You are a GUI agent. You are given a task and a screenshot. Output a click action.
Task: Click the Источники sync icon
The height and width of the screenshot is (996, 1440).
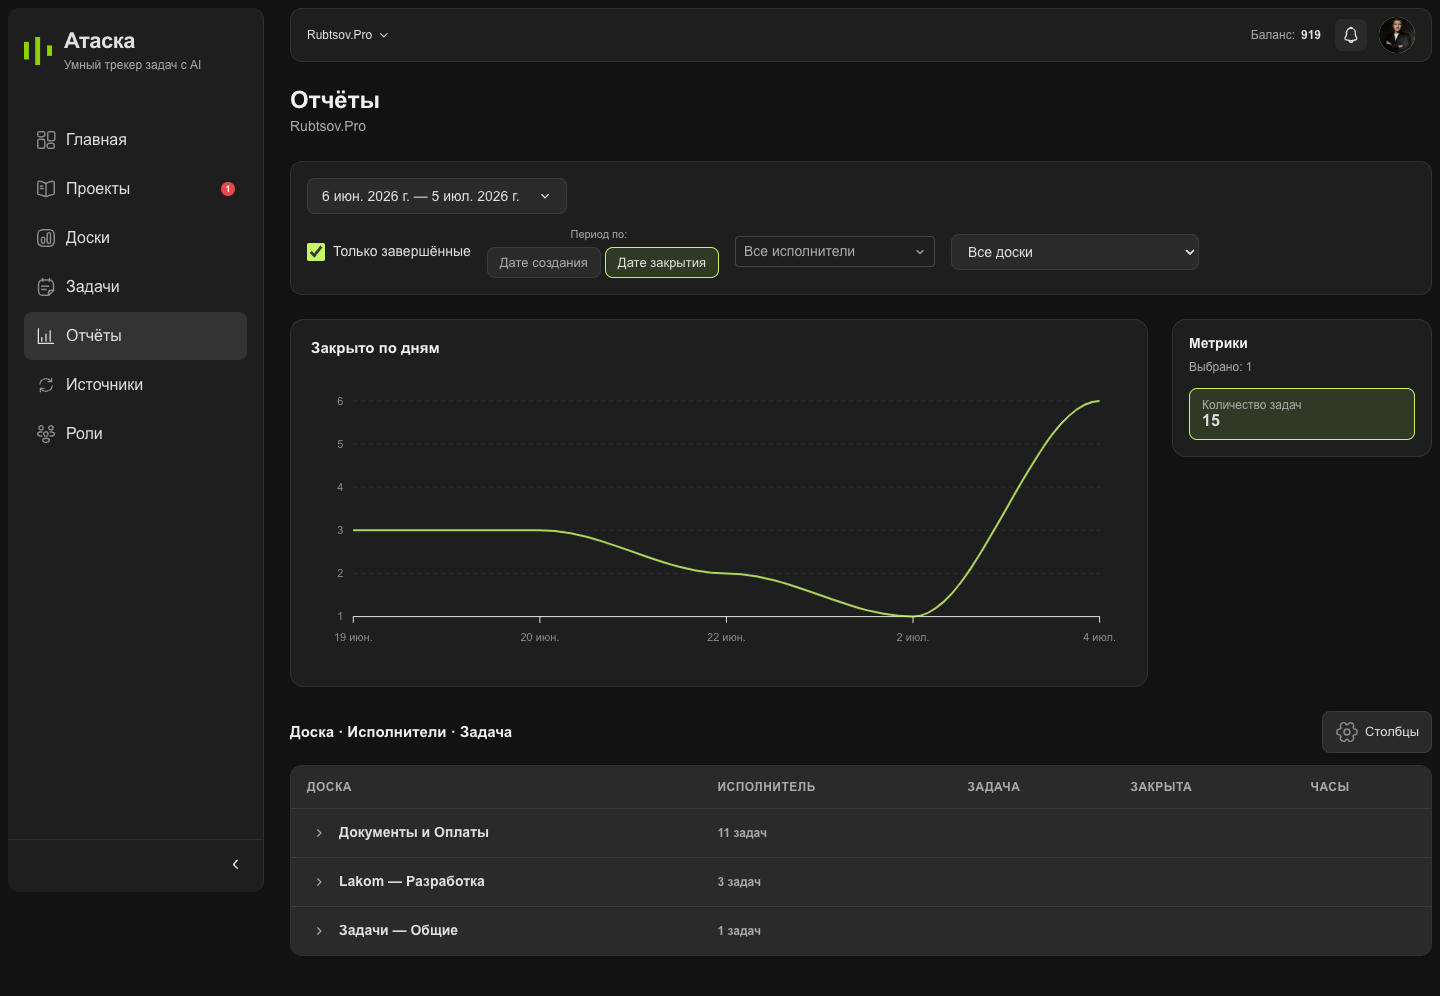click(x=46, y=385)
